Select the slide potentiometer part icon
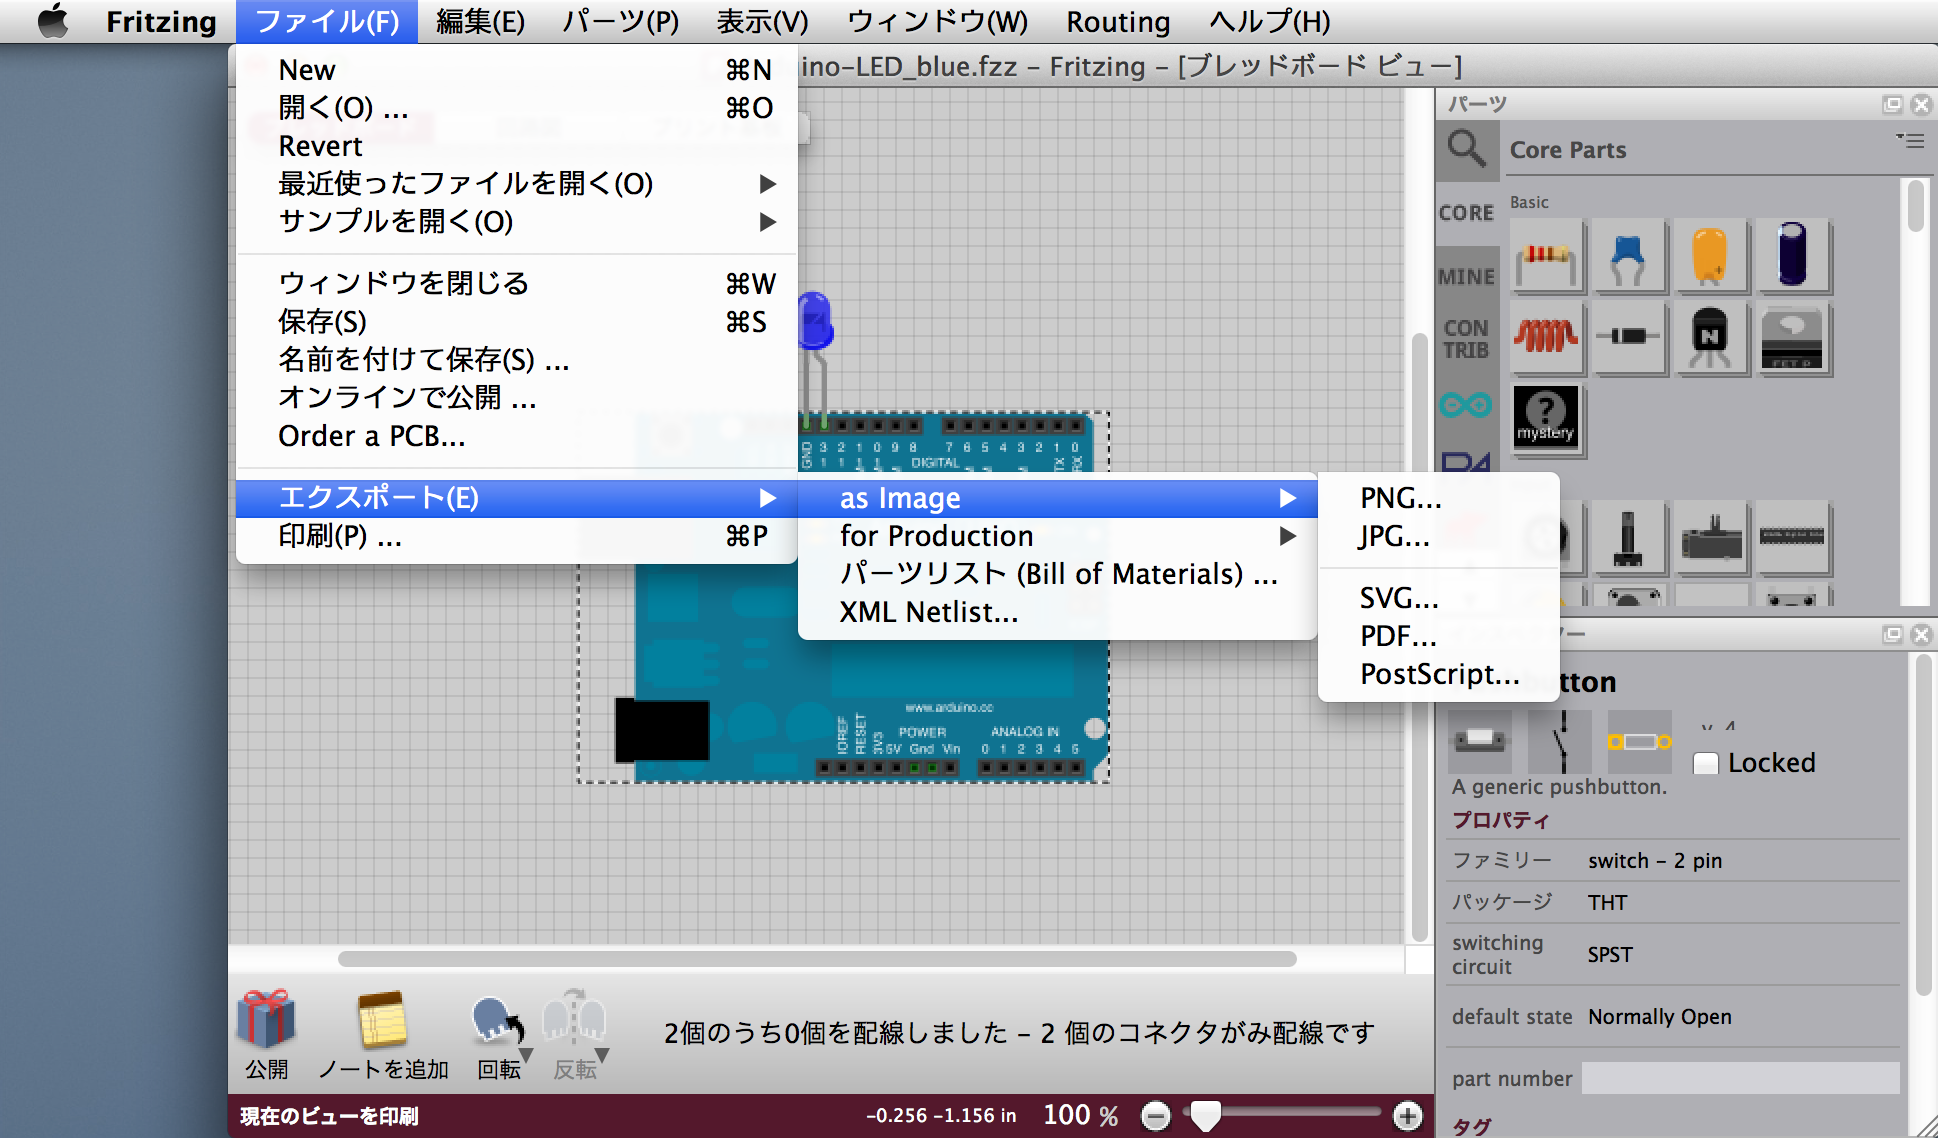Viewport: 1938px width, 1138px height. (1629, 538)
